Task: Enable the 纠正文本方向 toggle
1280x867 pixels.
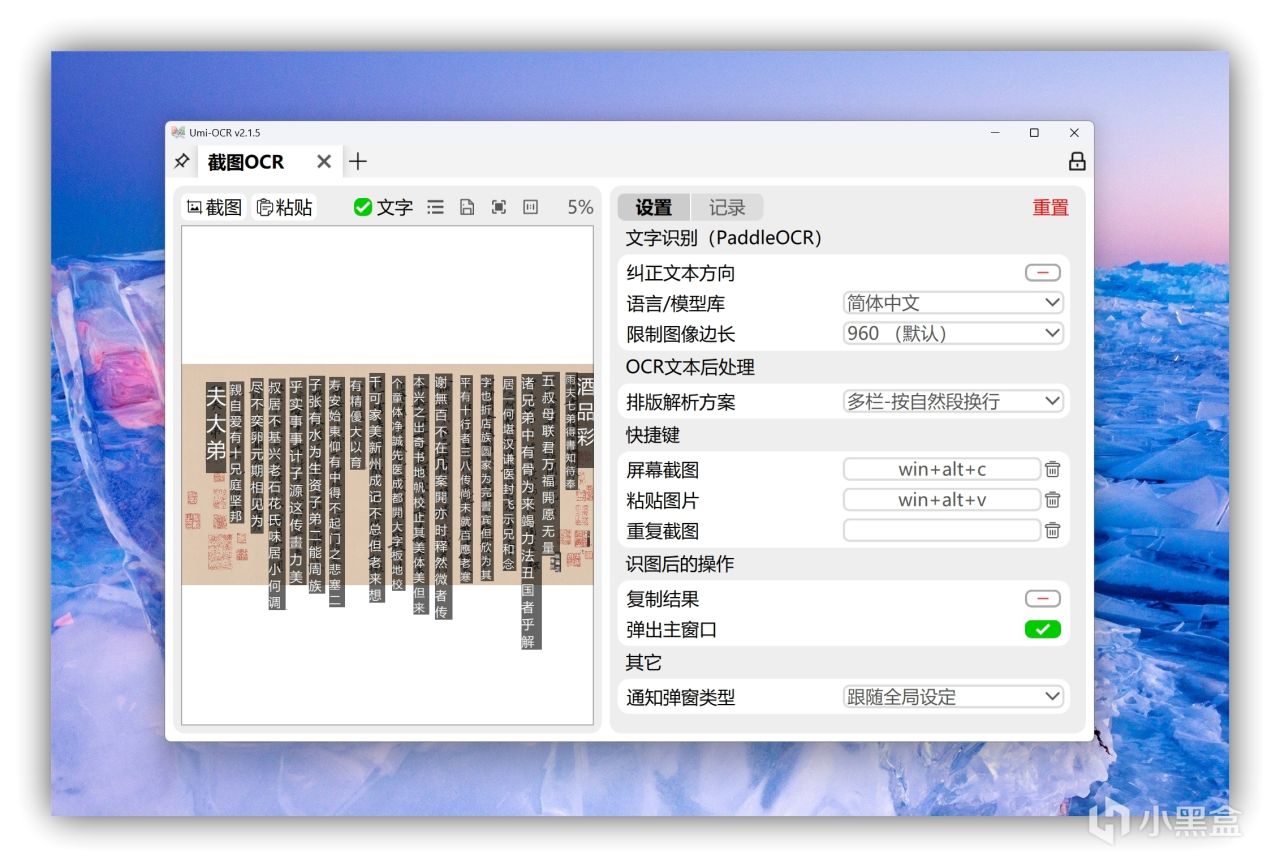Action: tap(1041, 272)
